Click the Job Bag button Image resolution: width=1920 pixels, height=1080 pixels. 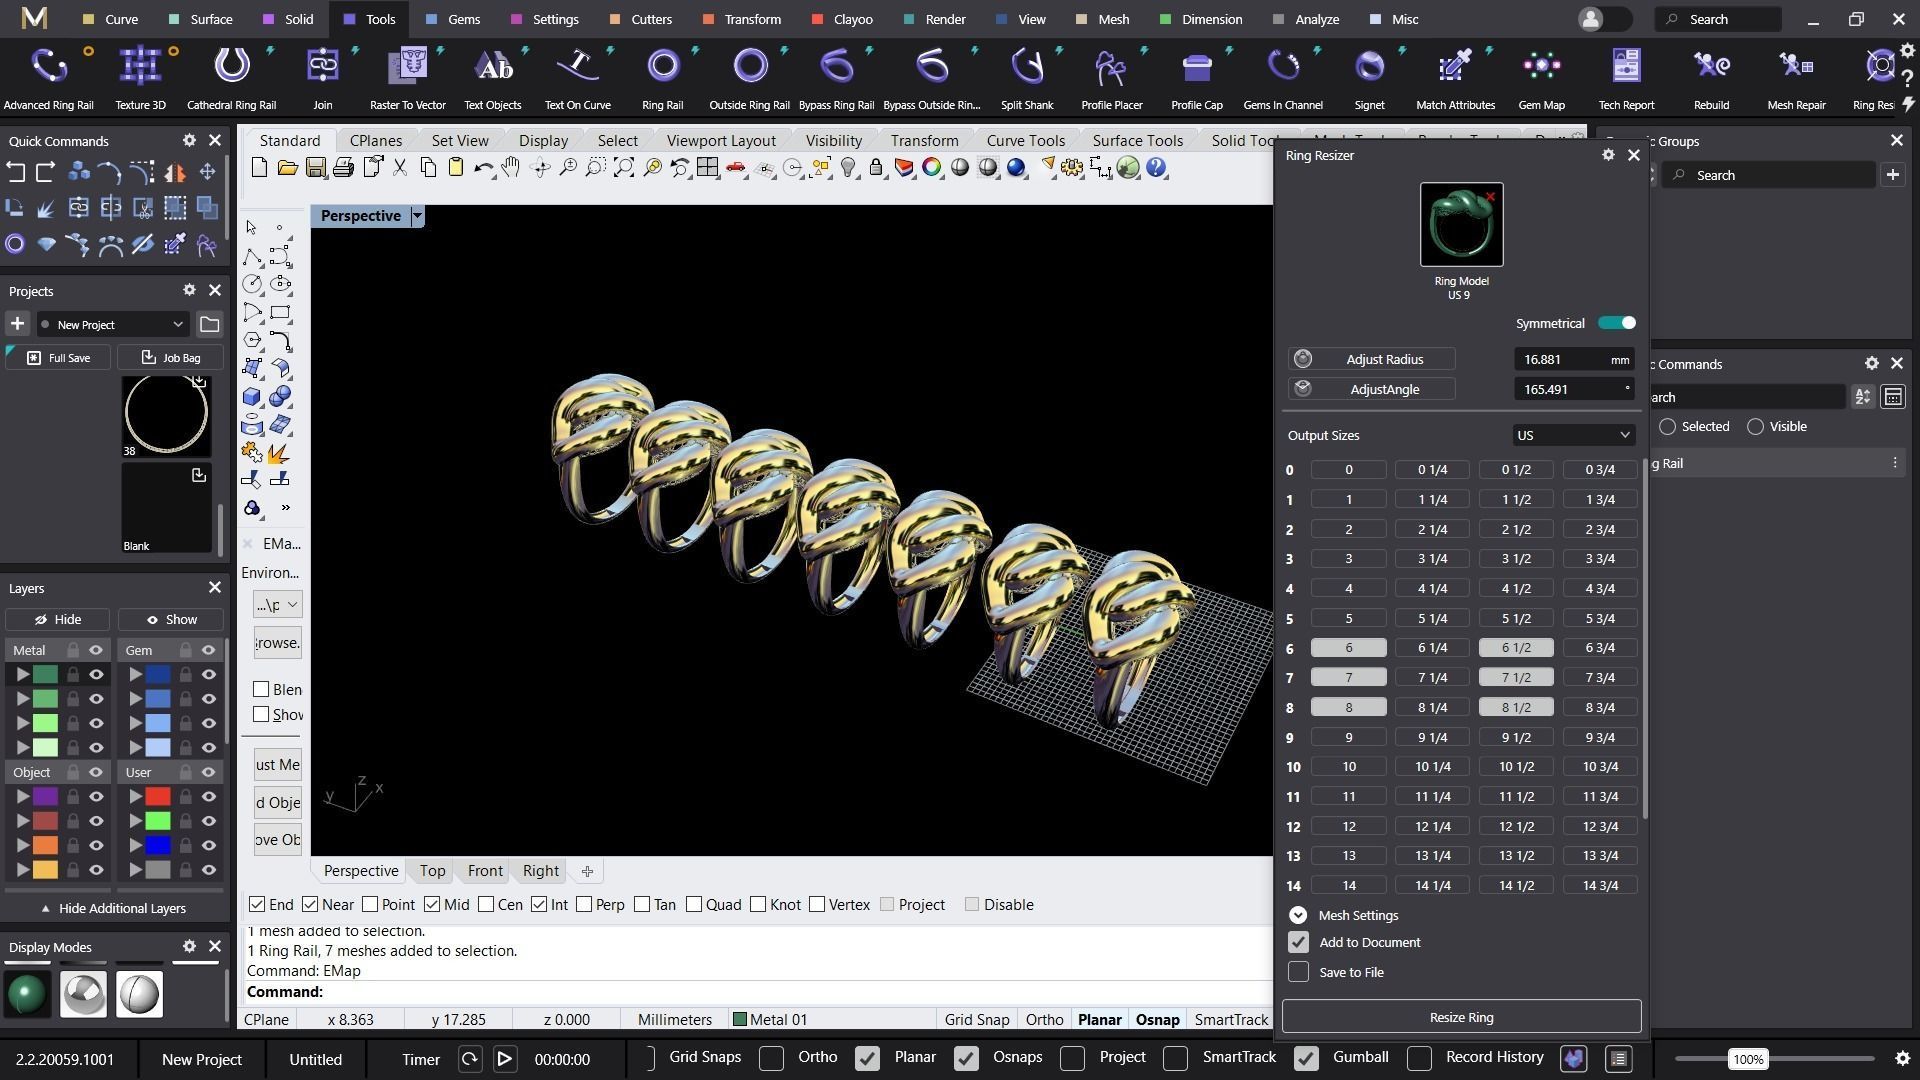[170, 358]
